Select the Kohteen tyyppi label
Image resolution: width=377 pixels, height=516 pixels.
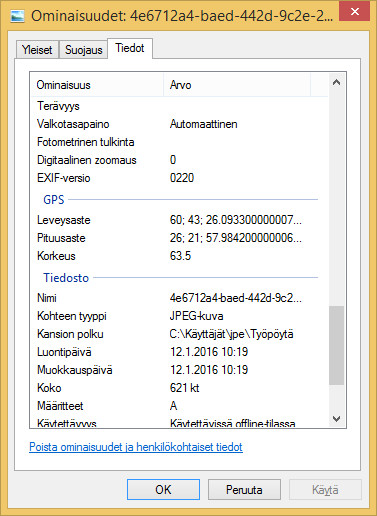coord(72,316)
